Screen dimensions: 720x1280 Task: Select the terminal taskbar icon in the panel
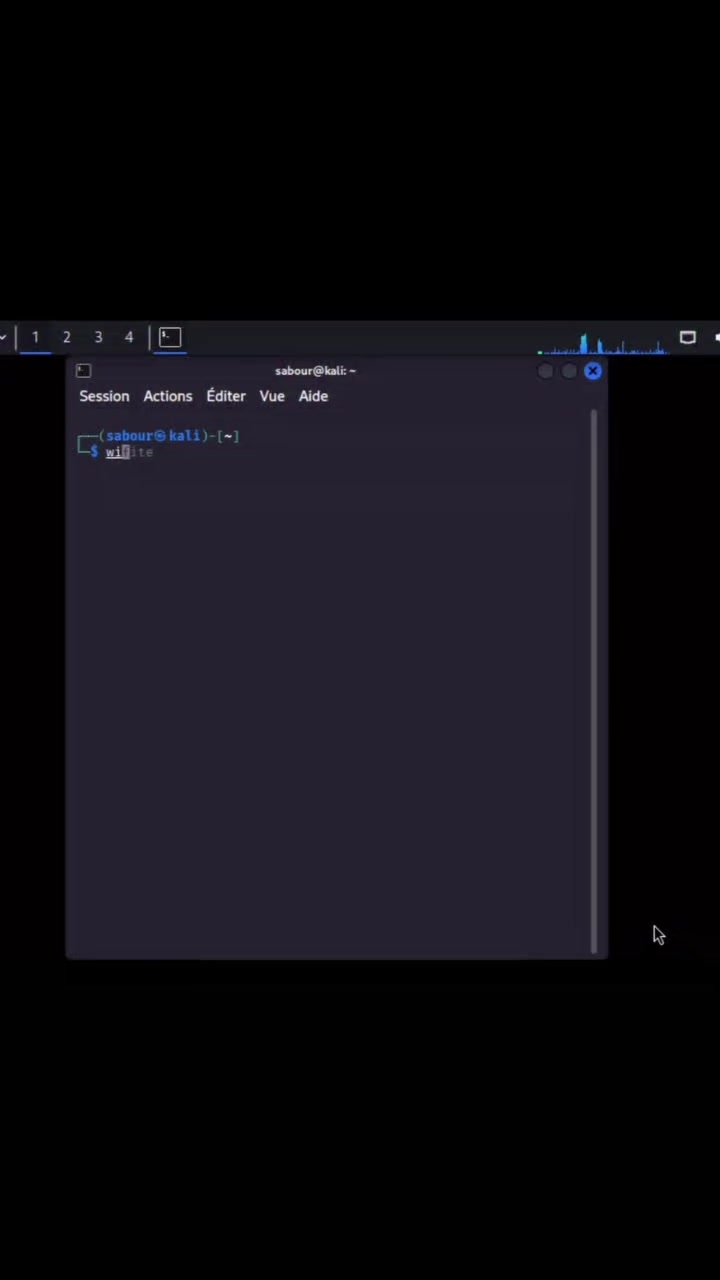coord(170,337)
